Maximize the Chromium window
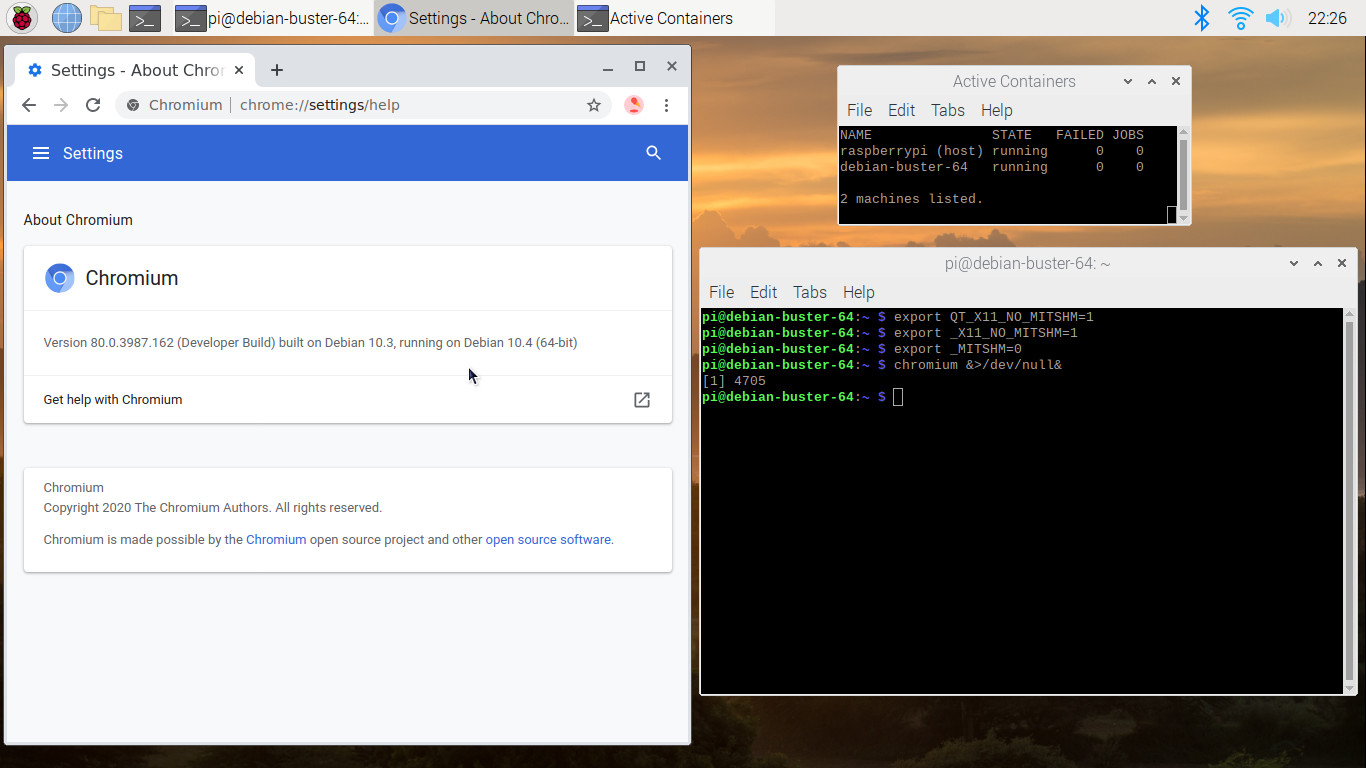 [x=640, y=67]
